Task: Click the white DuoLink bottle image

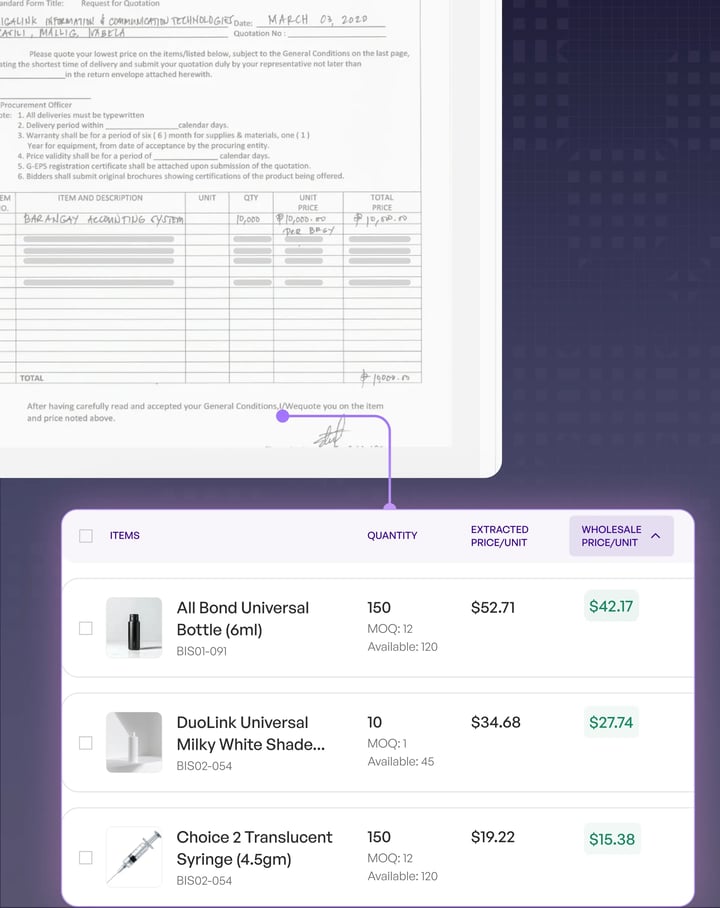Action: 134,742
